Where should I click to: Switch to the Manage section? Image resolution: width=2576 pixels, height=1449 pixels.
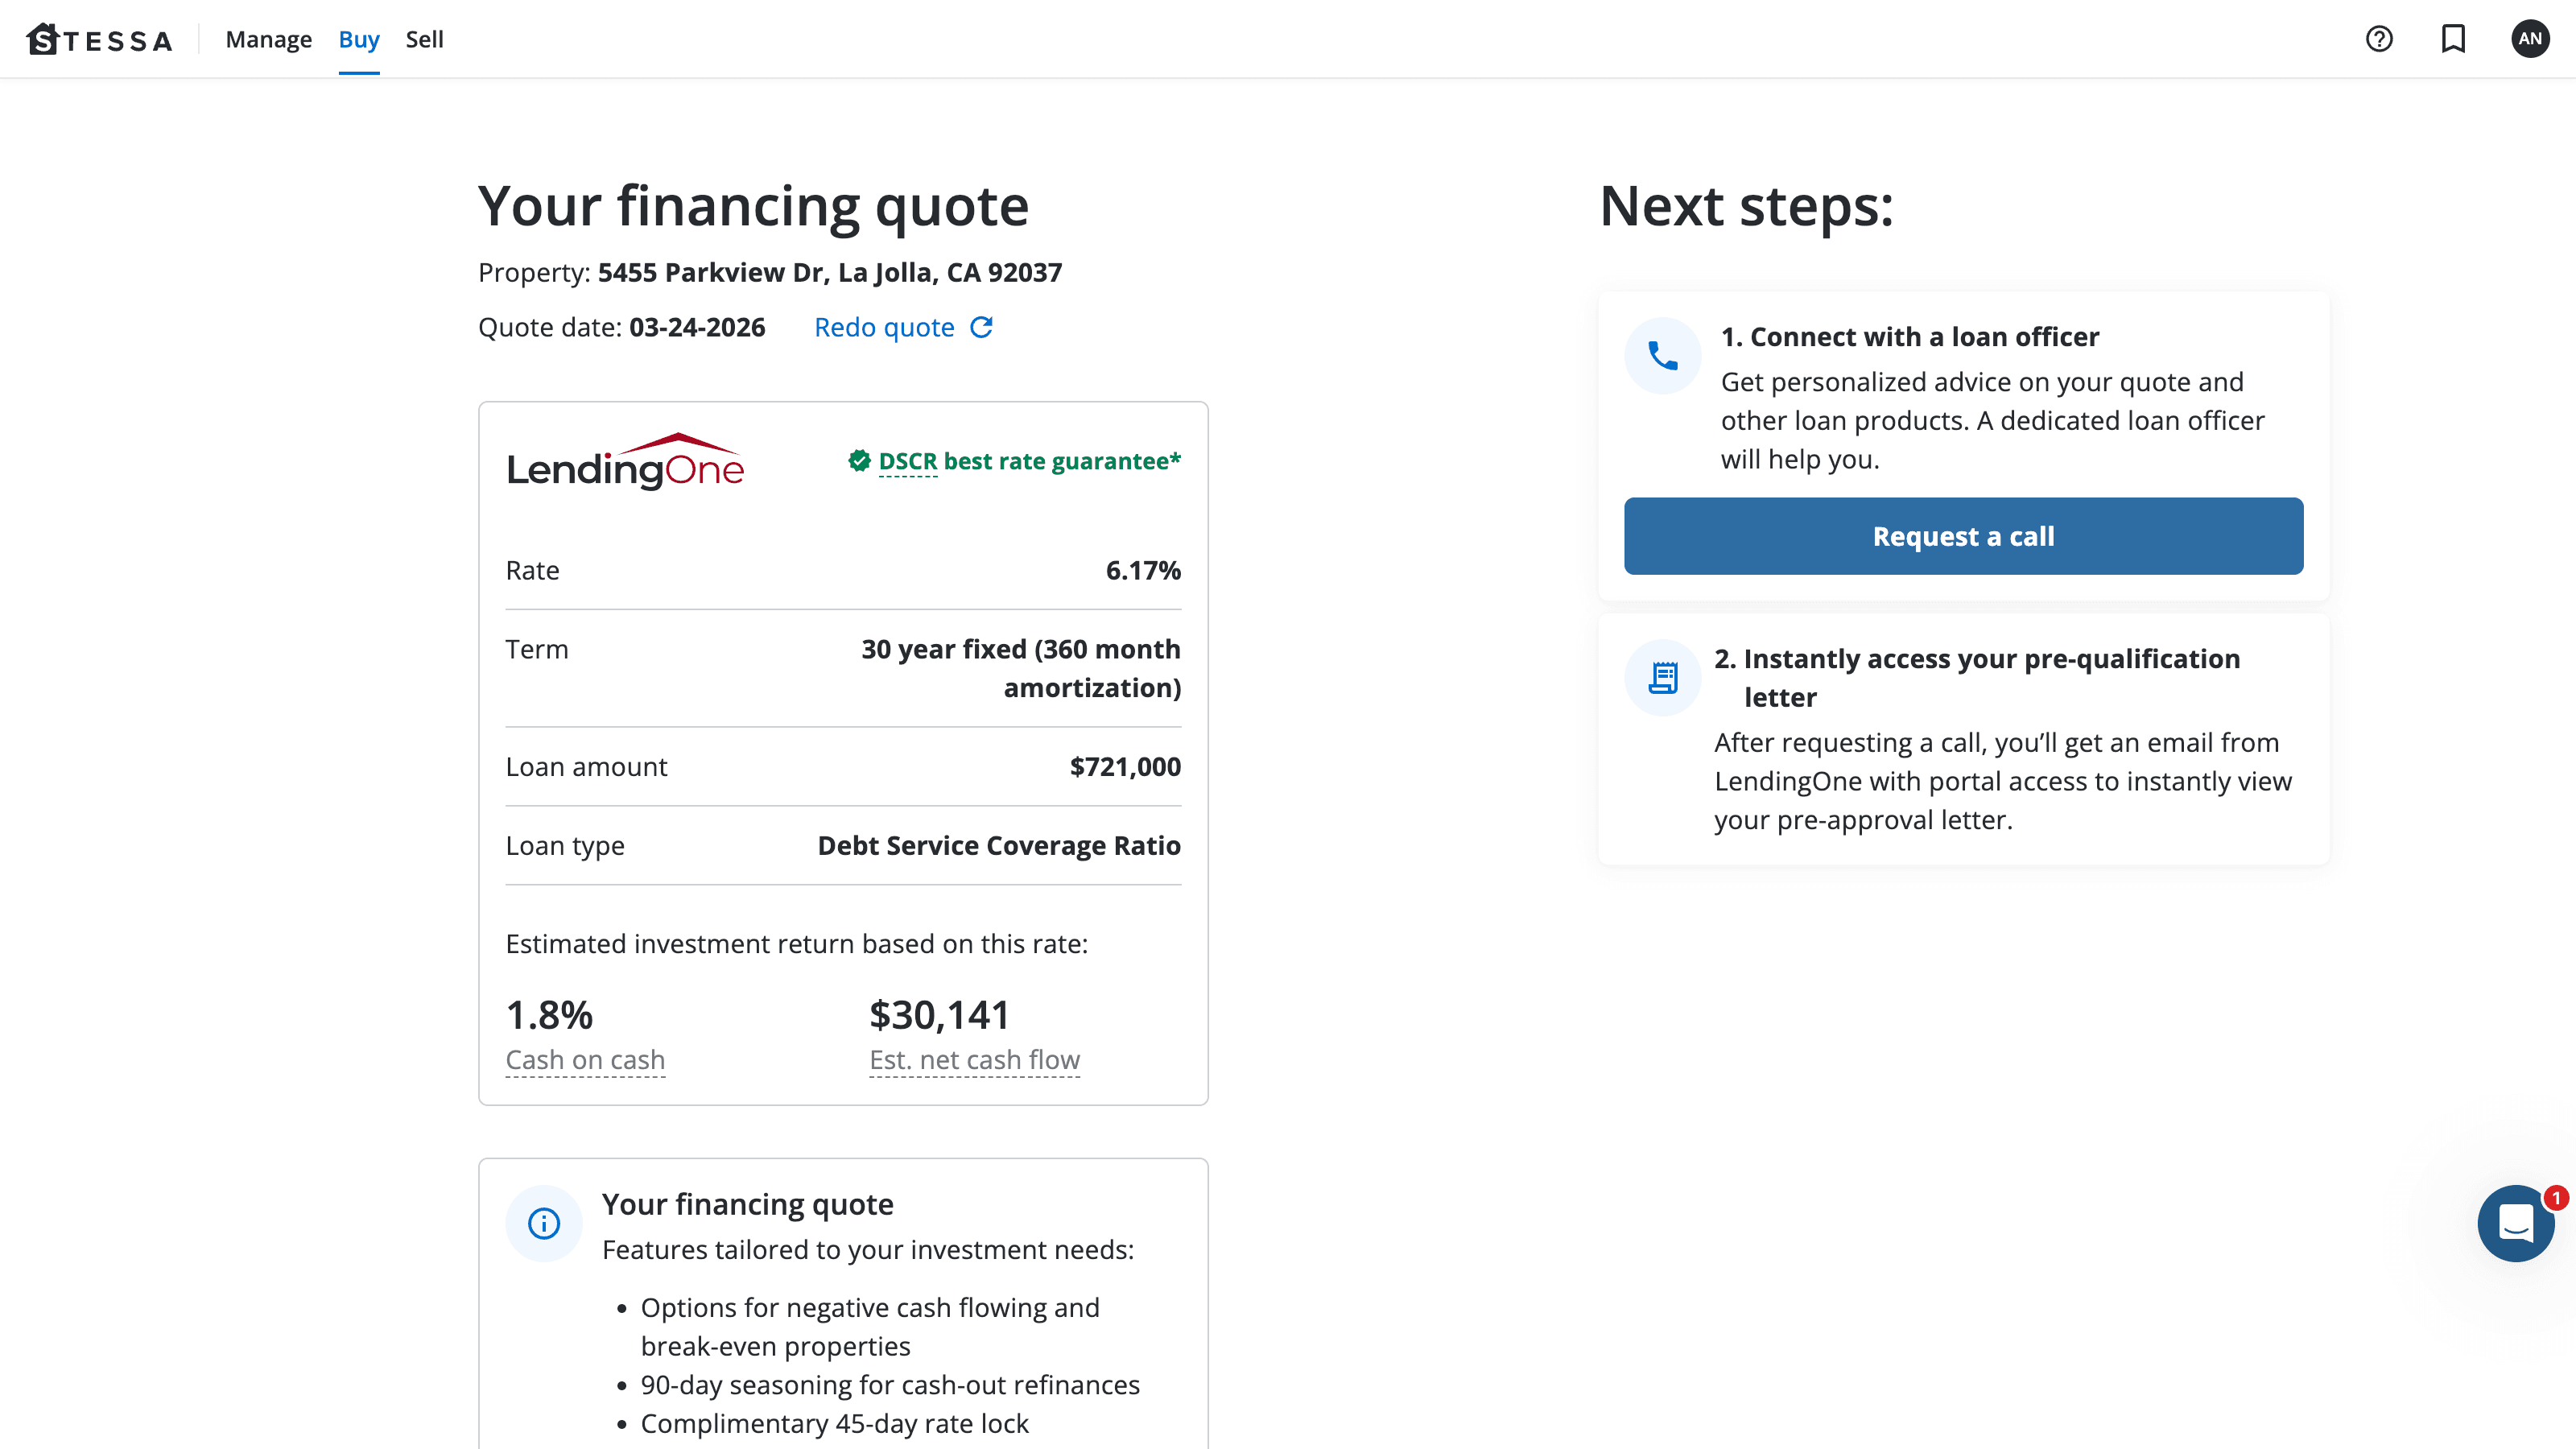click(x=267, y=39)
